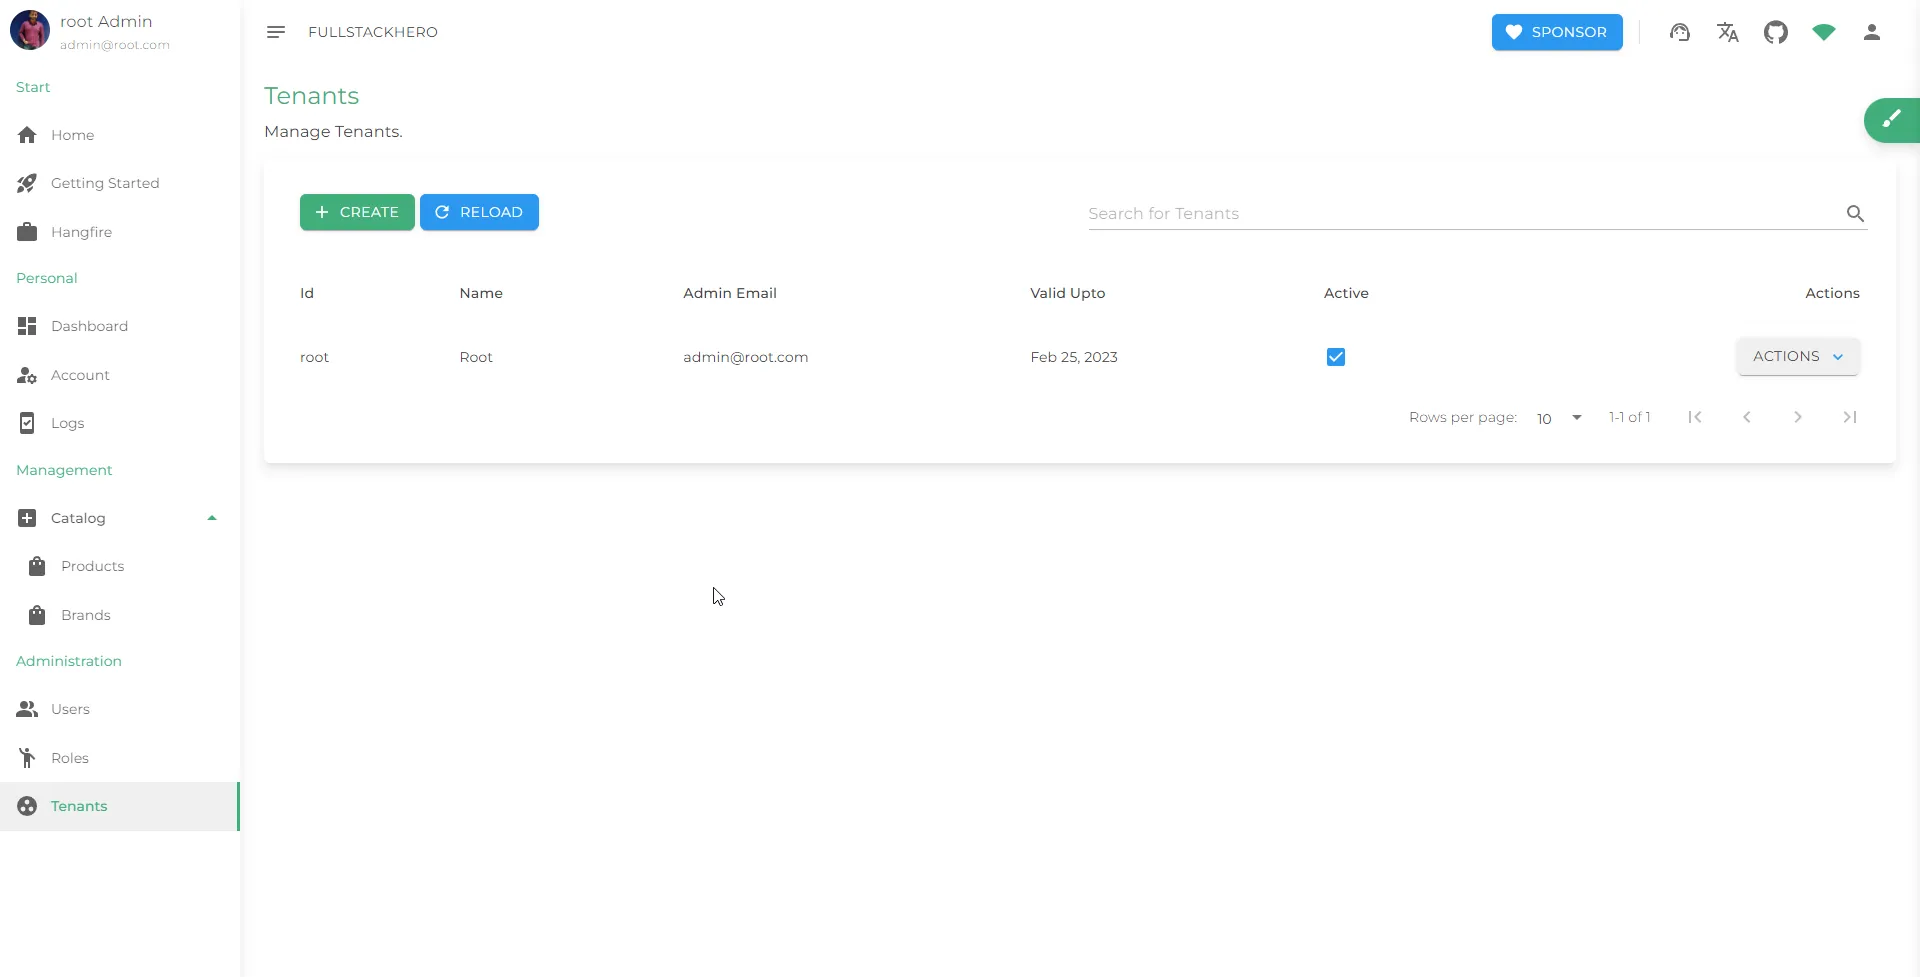This screenshot has width=1920, height=977.
Task: Click the search magnifier icon
Action: [1855, 213]
